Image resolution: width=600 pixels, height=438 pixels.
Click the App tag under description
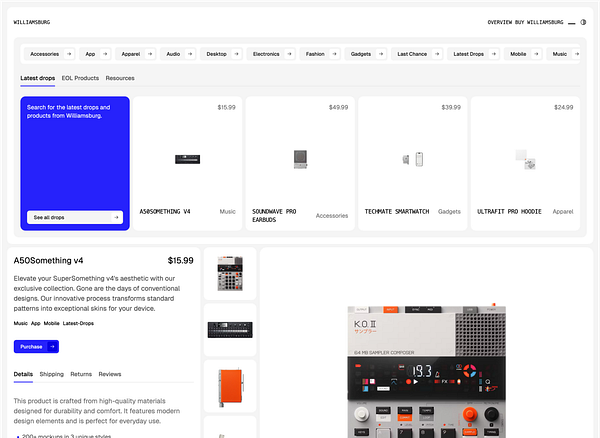coord(36,323)
